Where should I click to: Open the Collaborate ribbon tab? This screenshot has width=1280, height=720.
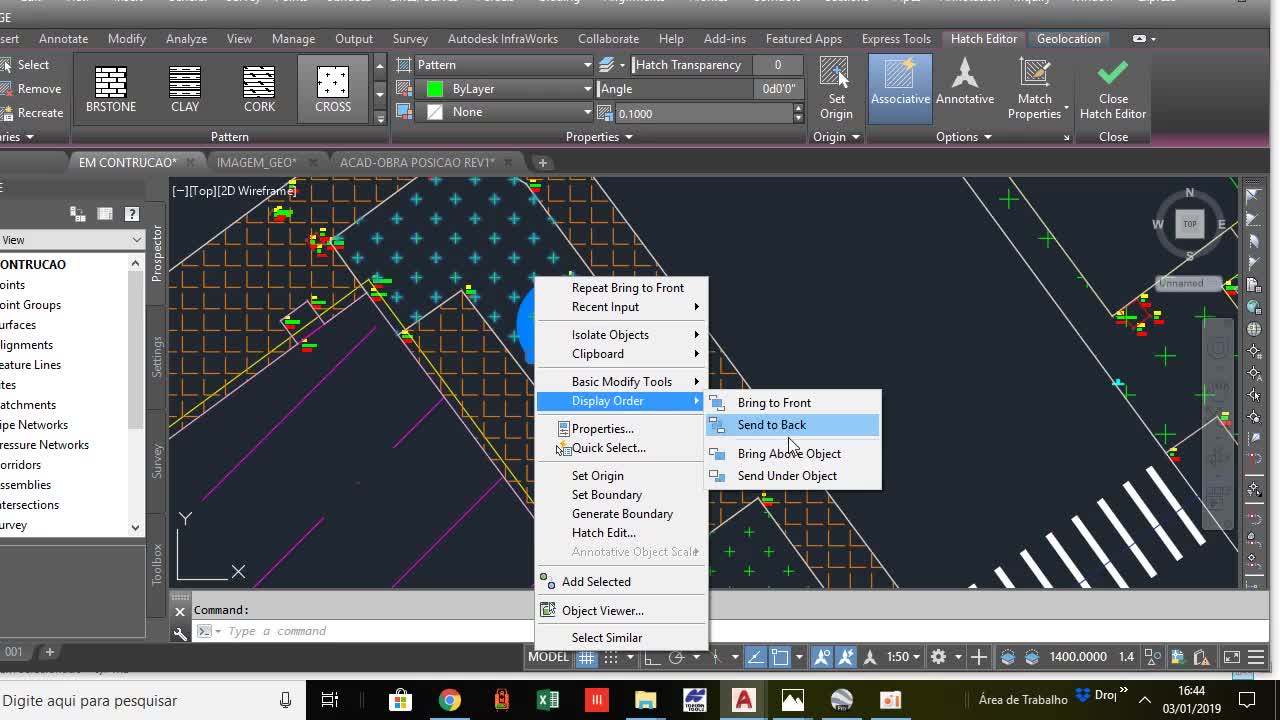click(608, 39)
